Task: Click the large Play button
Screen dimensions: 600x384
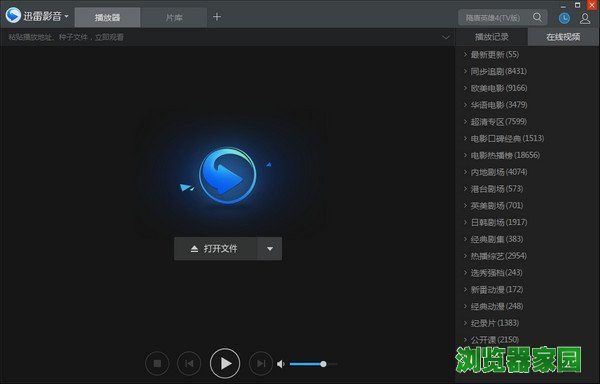Action: [225, 363]
